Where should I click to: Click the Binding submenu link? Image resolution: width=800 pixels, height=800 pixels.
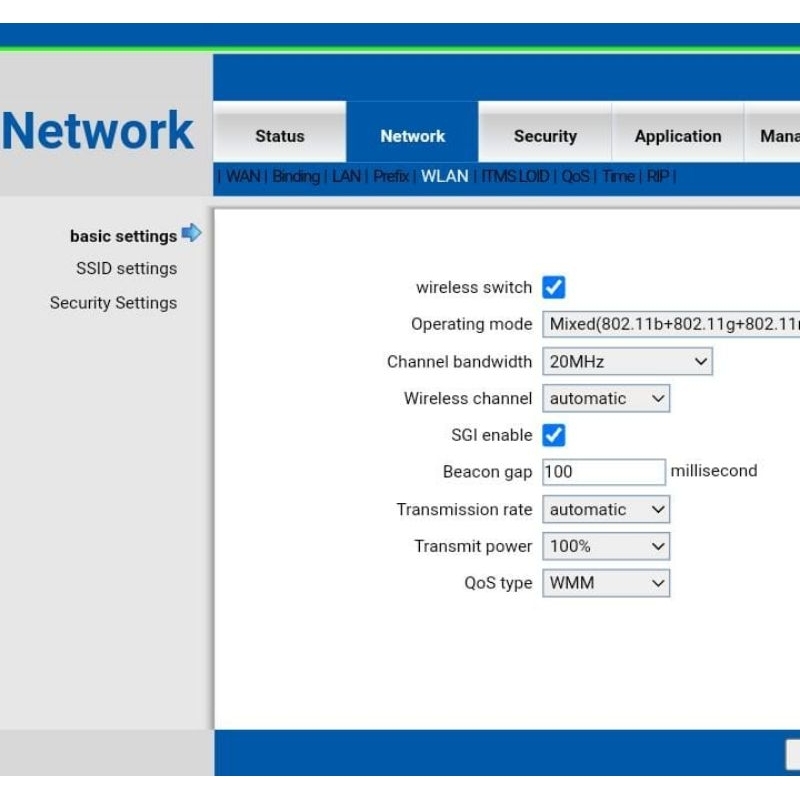296,176
